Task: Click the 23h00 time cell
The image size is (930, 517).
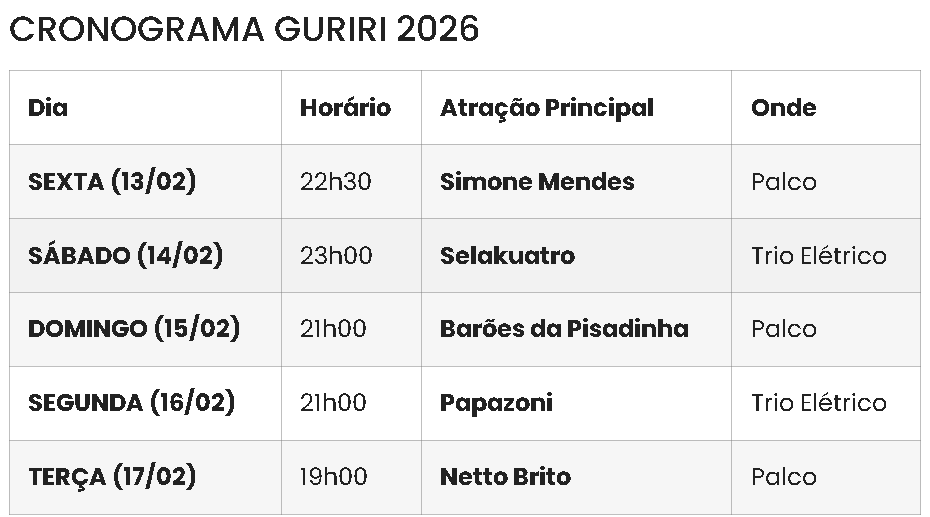Action: [x=335, y=256]
